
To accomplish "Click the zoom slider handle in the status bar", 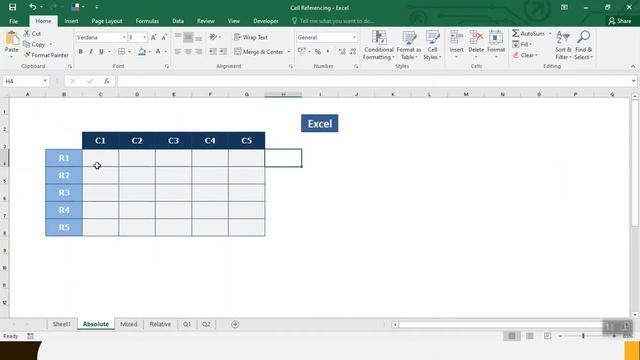I will 583,336.
